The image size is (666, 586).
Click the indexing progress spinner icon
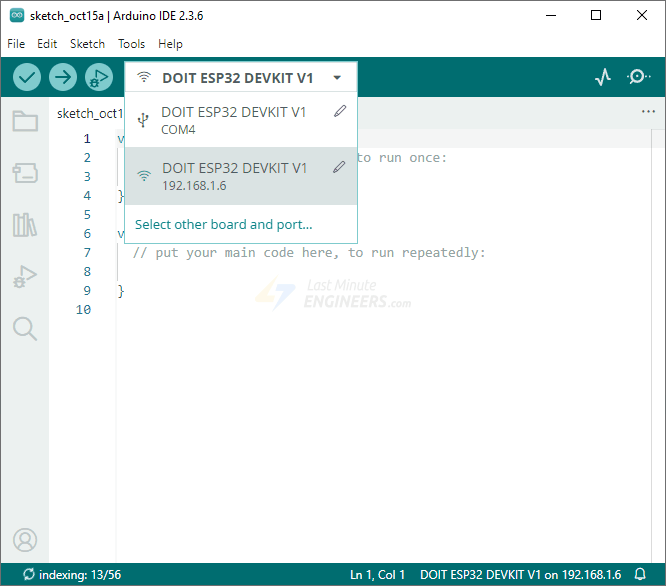point(29,574)
